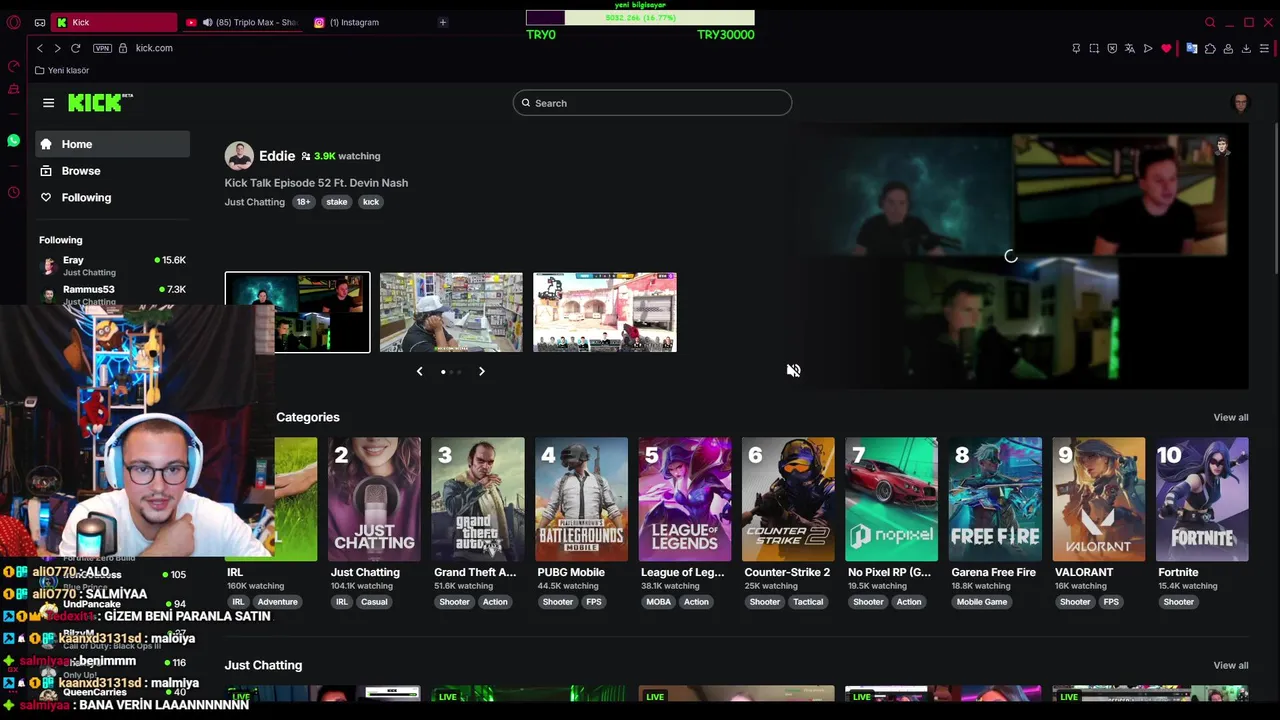Show next featured stream with right arrow
The image size is (1280, 720).
481,371
